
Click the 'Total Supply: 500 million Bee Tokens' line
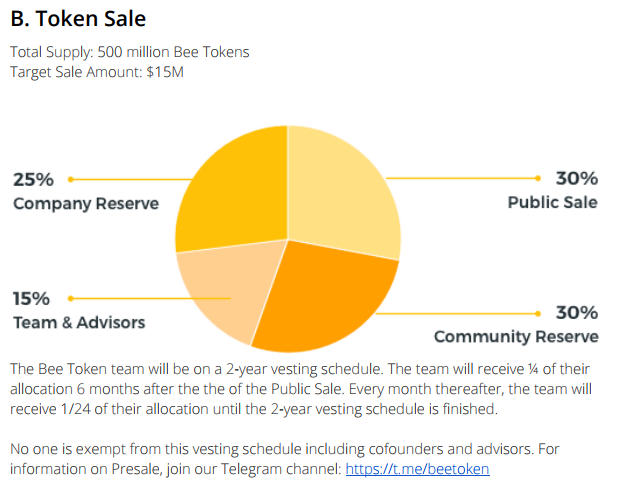click(130, 52)
